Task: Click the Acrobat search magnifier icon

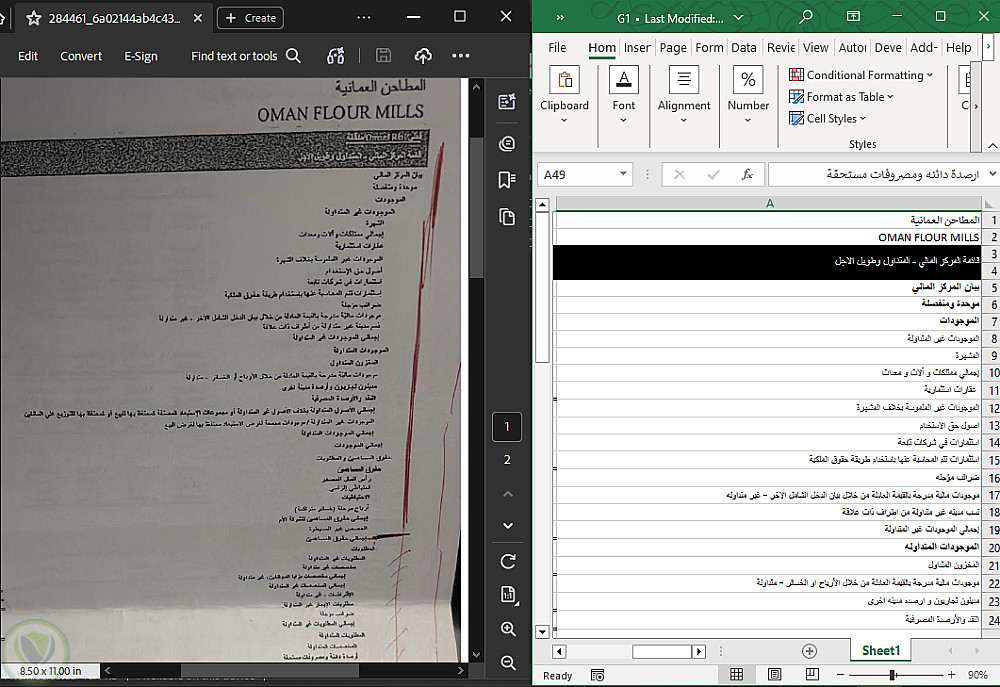Action: coord(293,56)
